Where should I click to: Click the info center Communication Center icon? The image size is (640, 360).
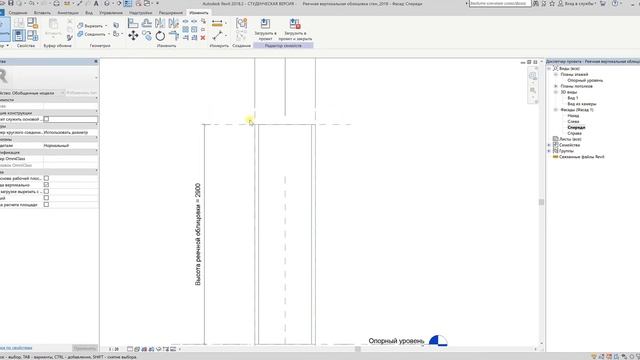tap(544, 3)
